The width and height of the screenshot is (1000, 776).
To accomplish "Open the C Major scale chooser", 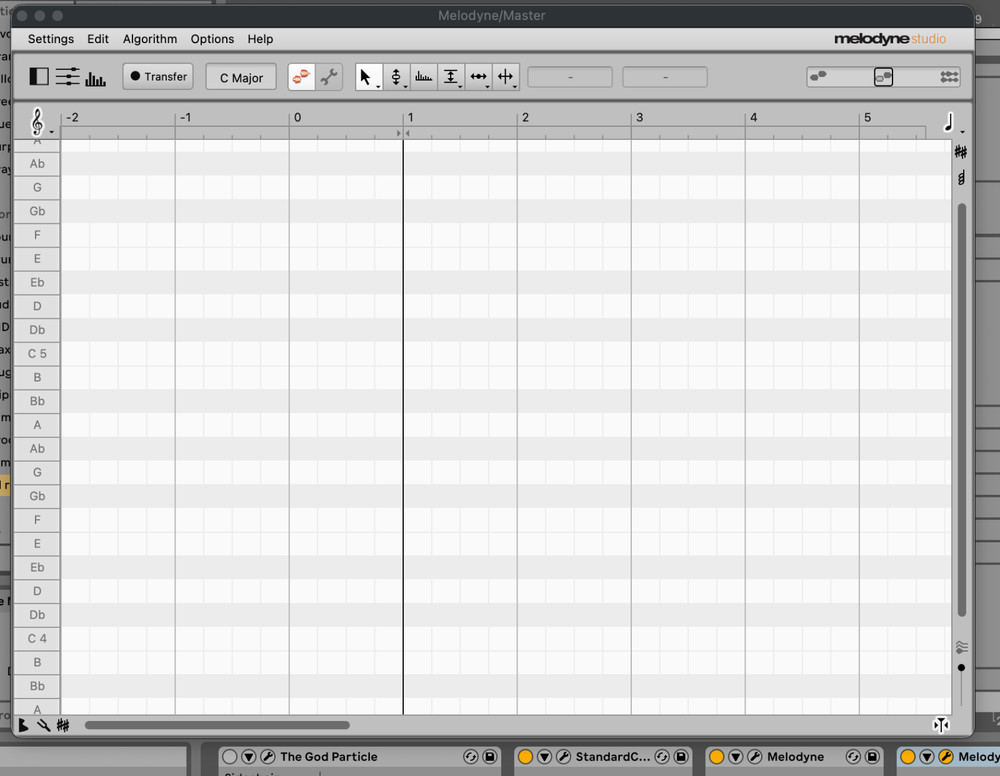I will pos(240,76).
